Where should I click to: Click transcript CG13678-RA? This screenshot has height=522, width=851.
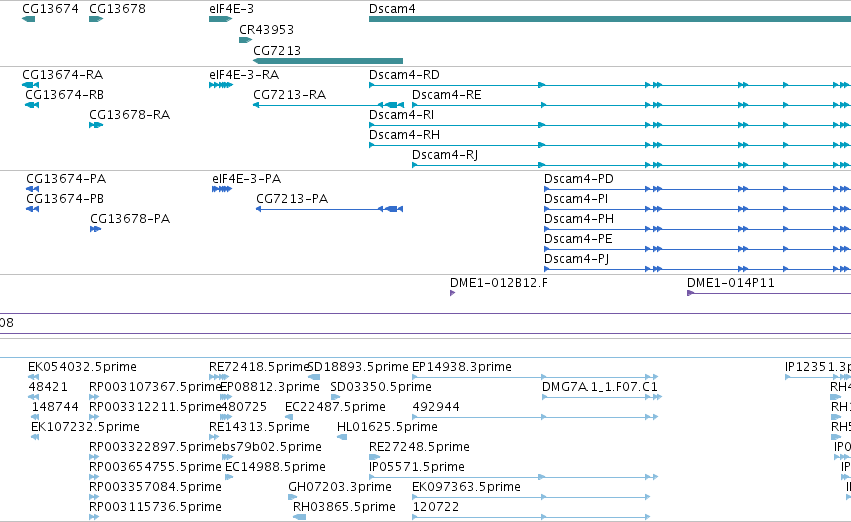(x=129, y=114)
